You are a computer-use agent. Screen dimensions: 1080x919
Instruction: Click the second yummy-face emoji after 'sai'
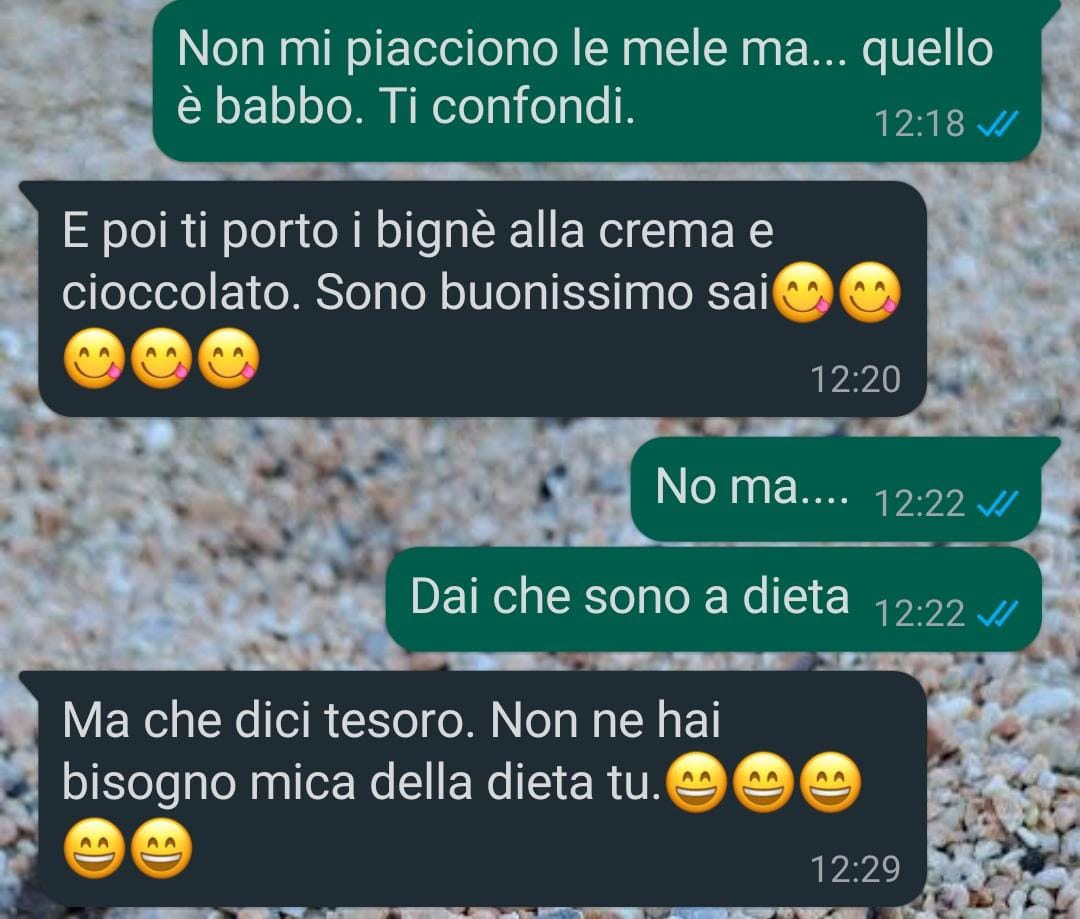(x=871, y=293)
